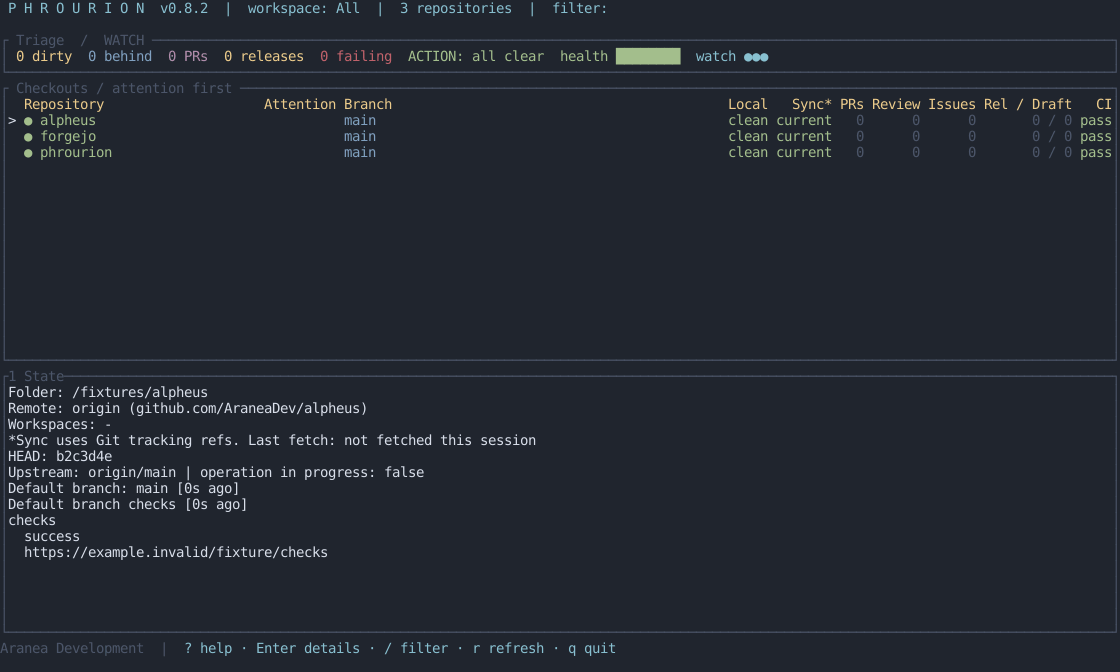Screen dimensions: 1120x672
Task: Click 'clean' local status in alpheus row
Action: (x=748, y=121)
